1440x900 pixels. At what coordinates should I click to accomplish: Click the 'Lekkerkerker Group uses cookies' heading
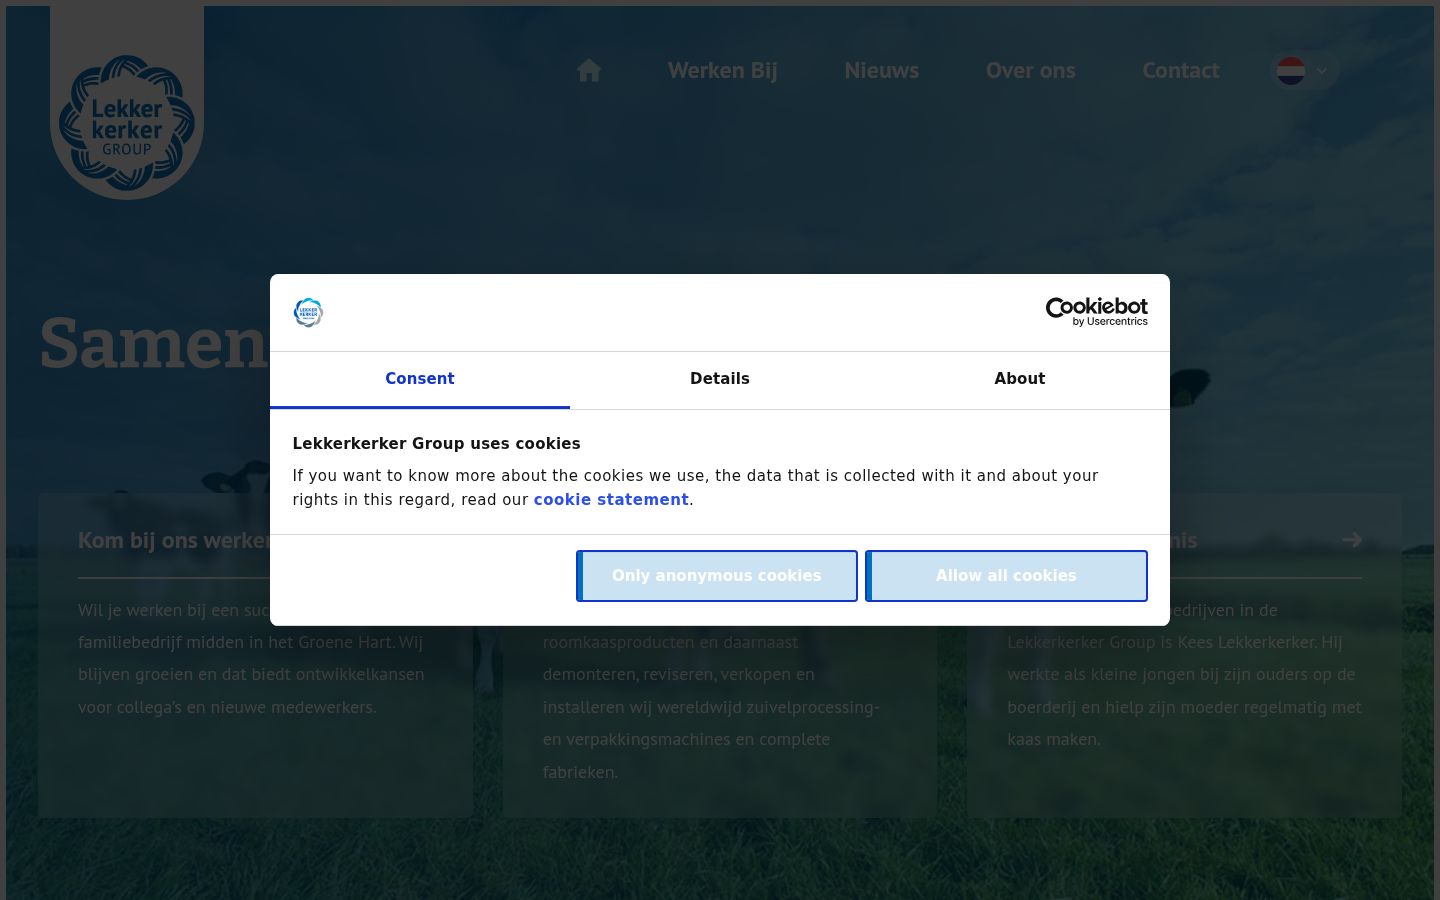[x=436, y=444]
